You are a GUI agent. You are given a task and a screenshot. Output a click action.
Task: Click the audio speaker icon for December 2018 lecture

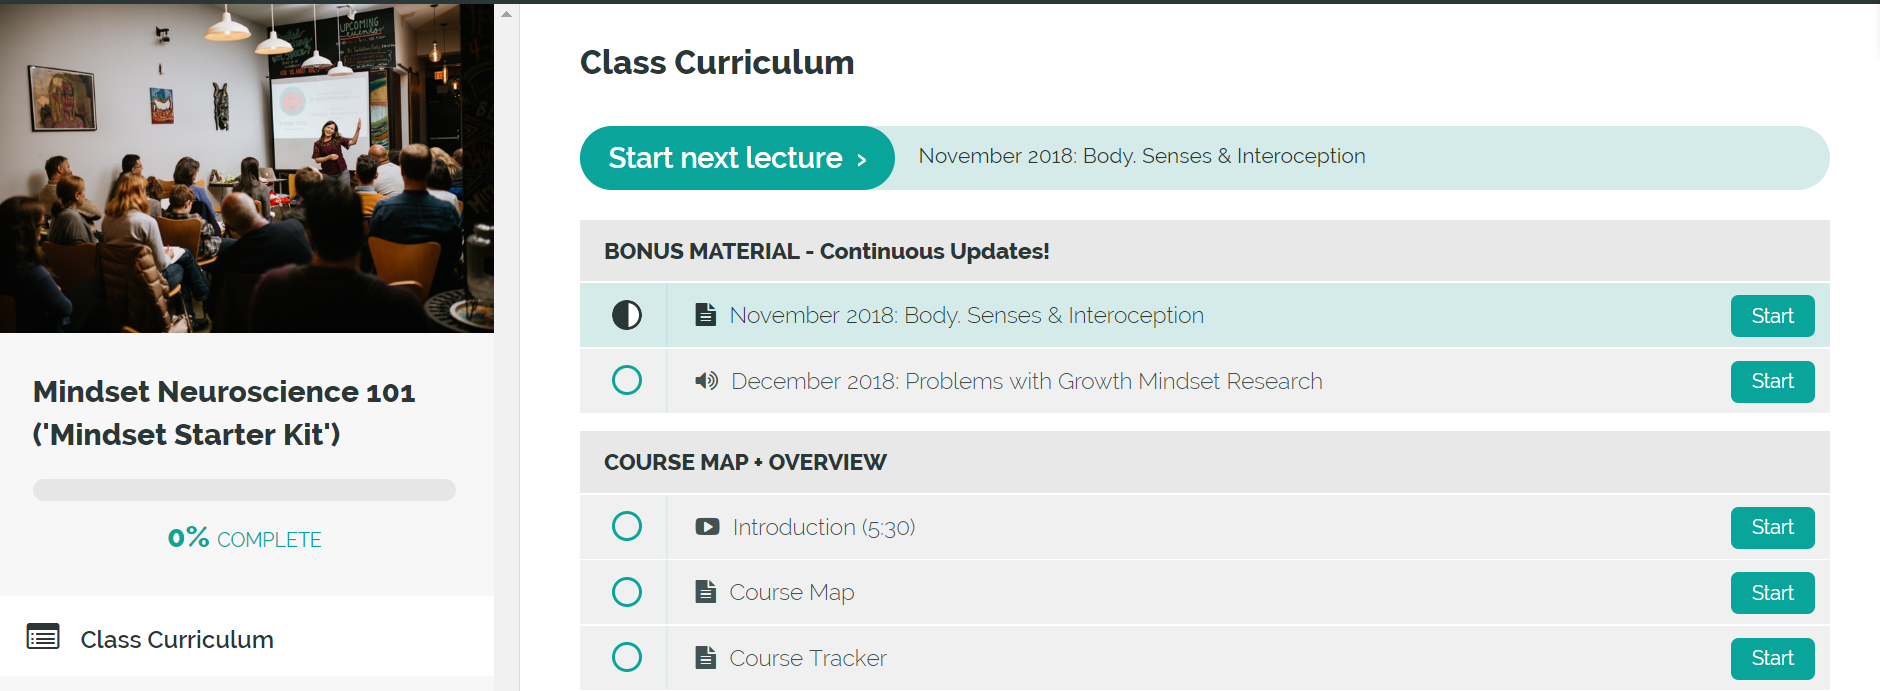point(707,381)
